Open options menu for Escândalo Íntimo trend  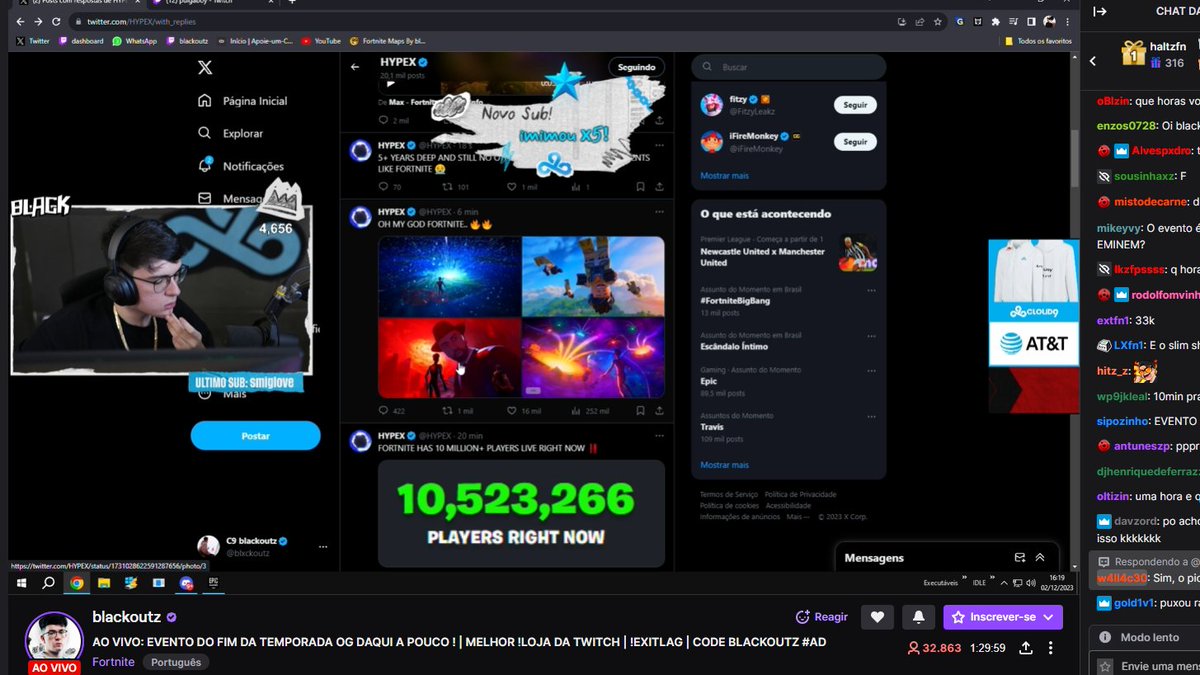(x=873, y=336)
